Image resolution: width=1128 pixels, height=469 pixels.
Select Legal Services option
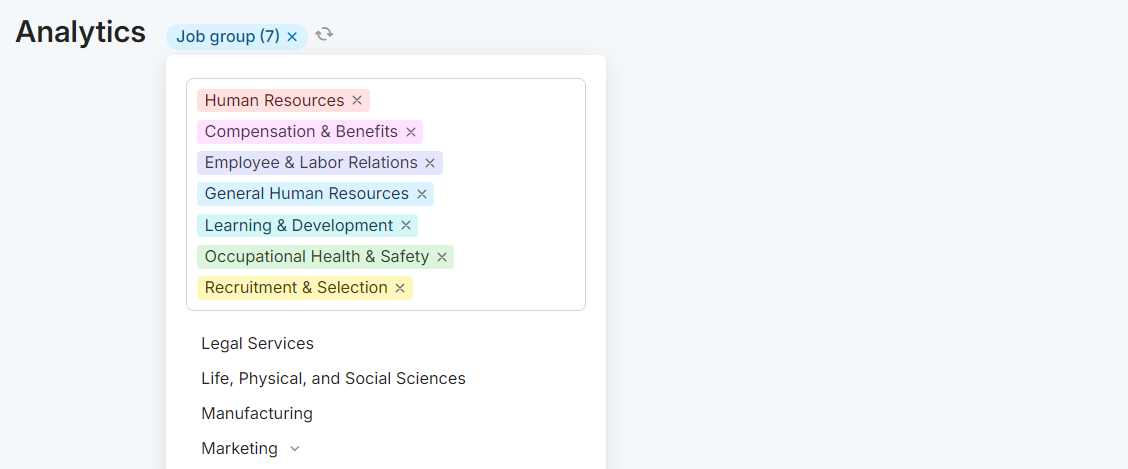pos(257,343)
